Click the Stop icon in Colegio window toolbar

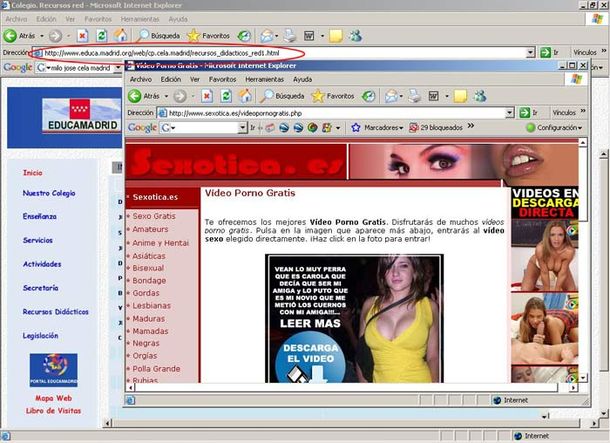82,36
